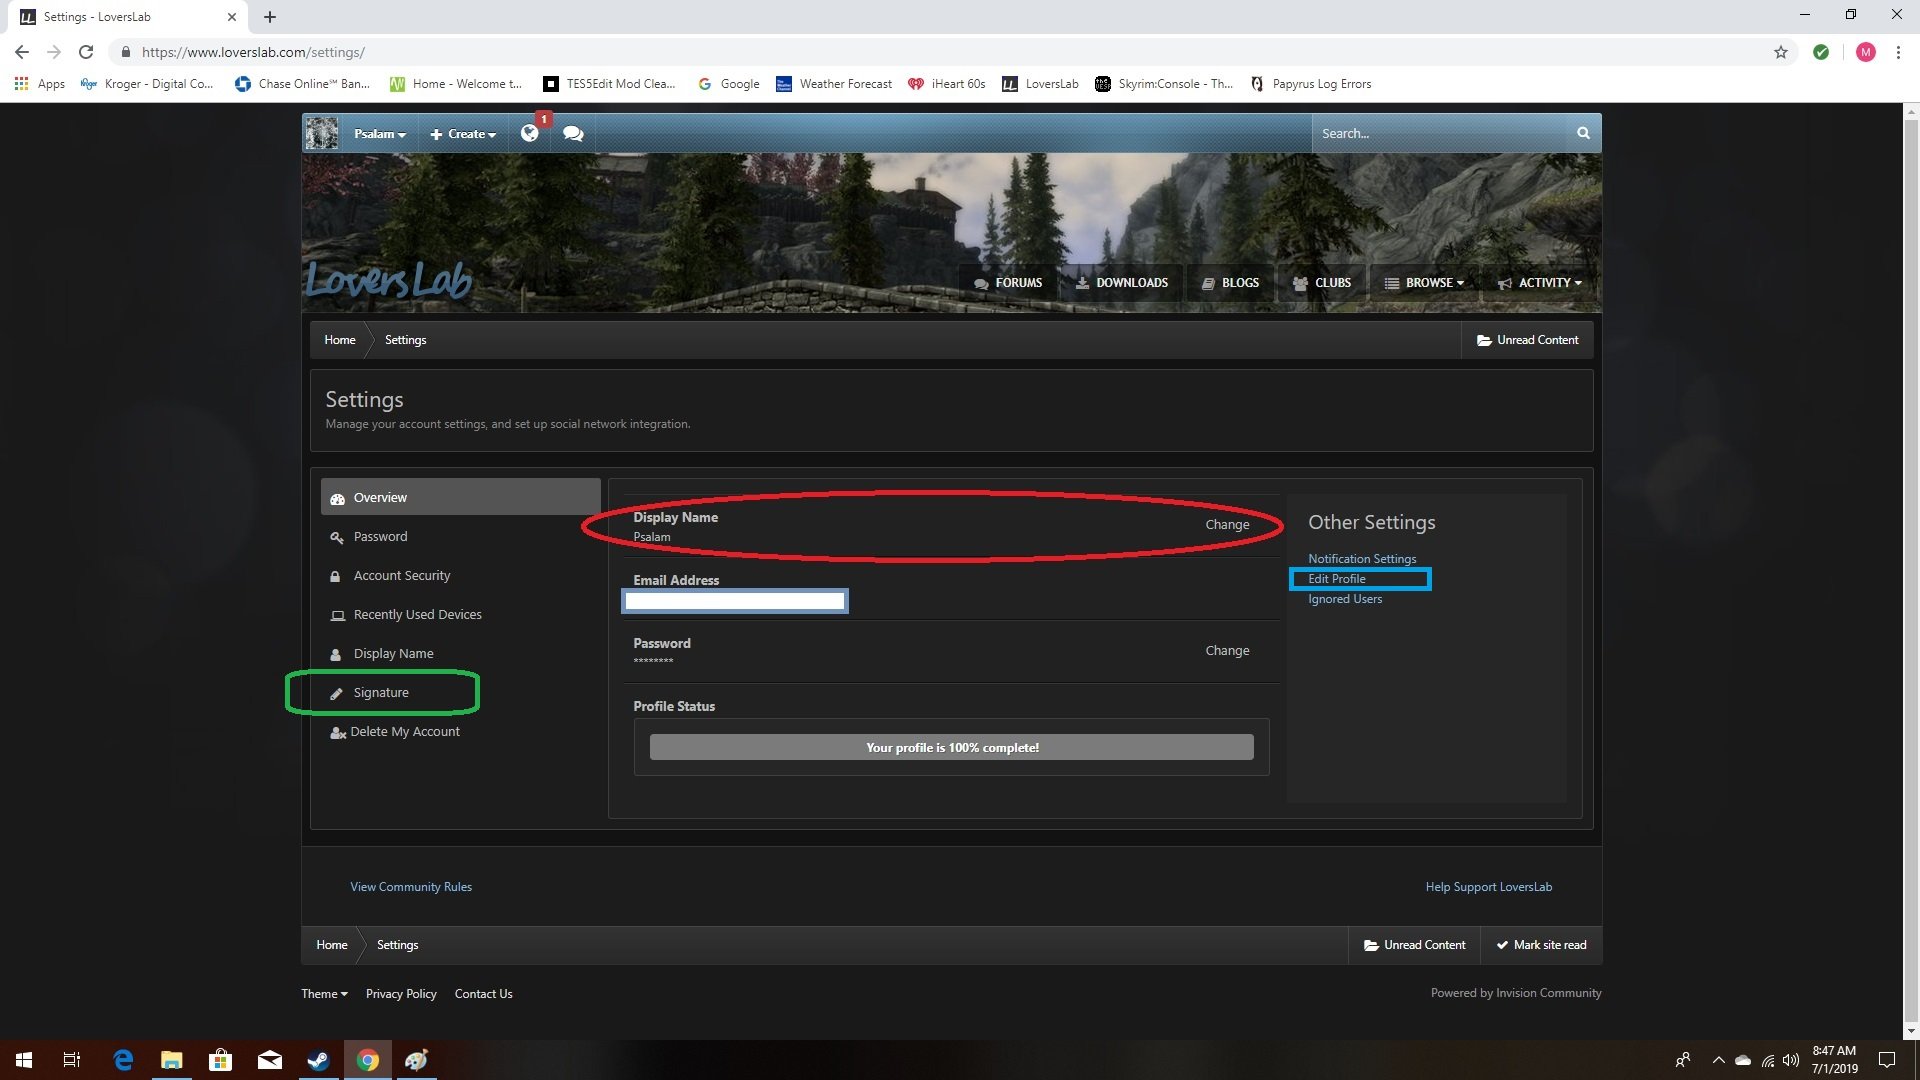This screenshot has height=1080, width=1920.
Task: Bookmark page with star icon
Action: click(x=1781, y=52)
